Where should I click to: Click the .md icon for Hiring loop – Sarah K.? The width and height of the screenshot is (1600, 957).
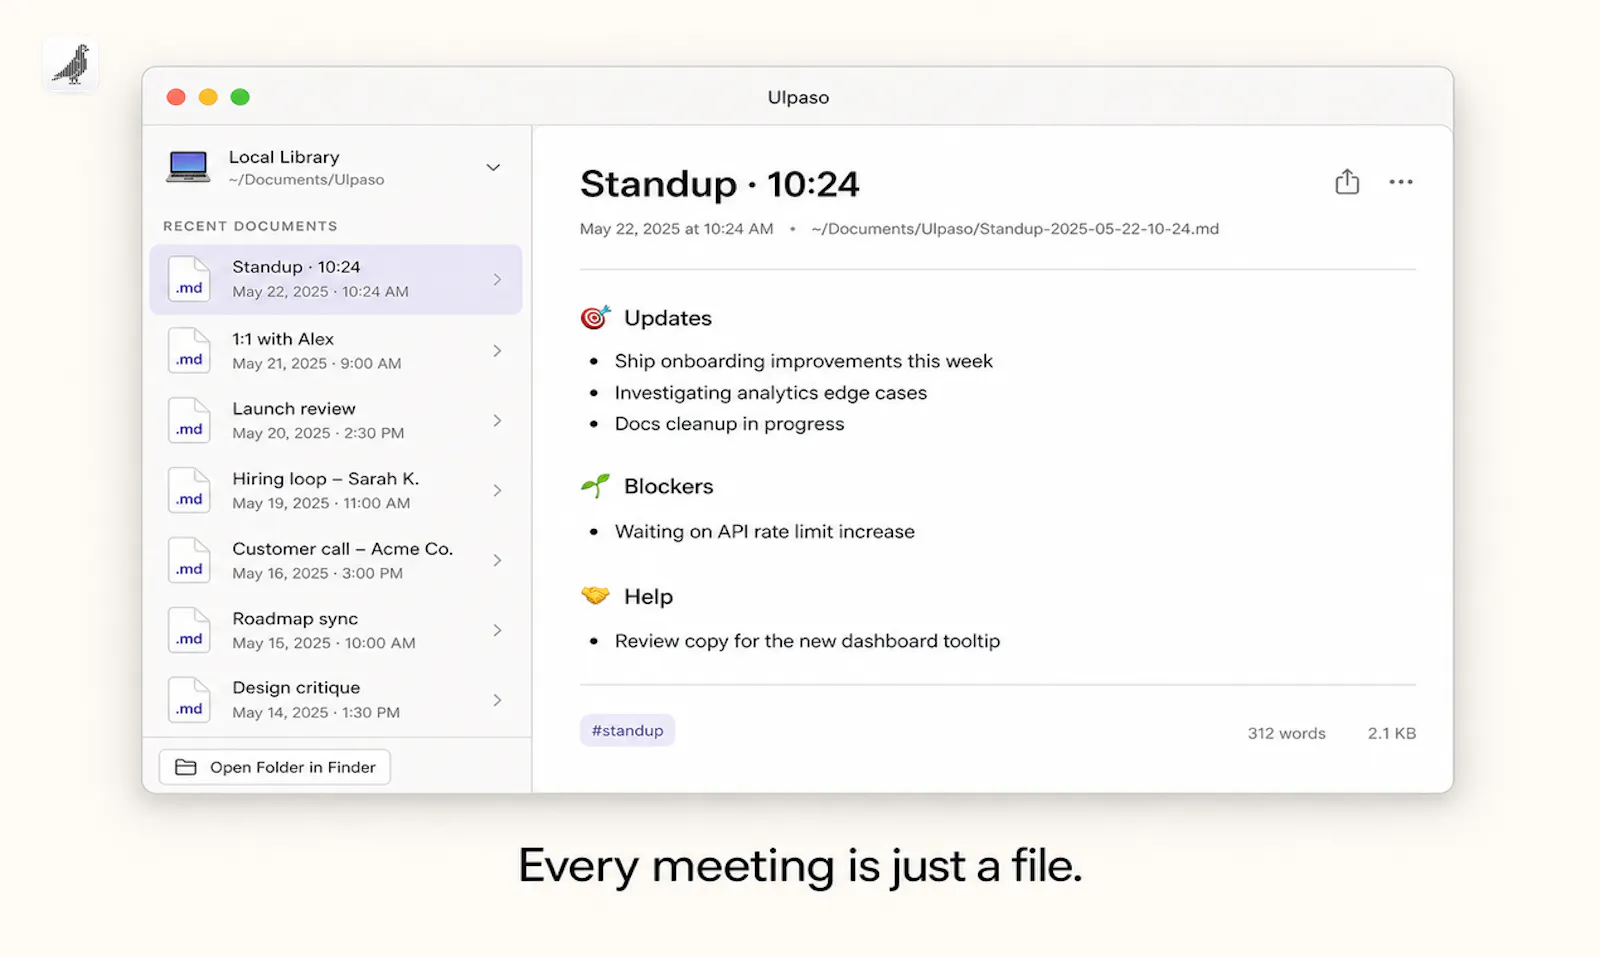[x=189, y=491]
